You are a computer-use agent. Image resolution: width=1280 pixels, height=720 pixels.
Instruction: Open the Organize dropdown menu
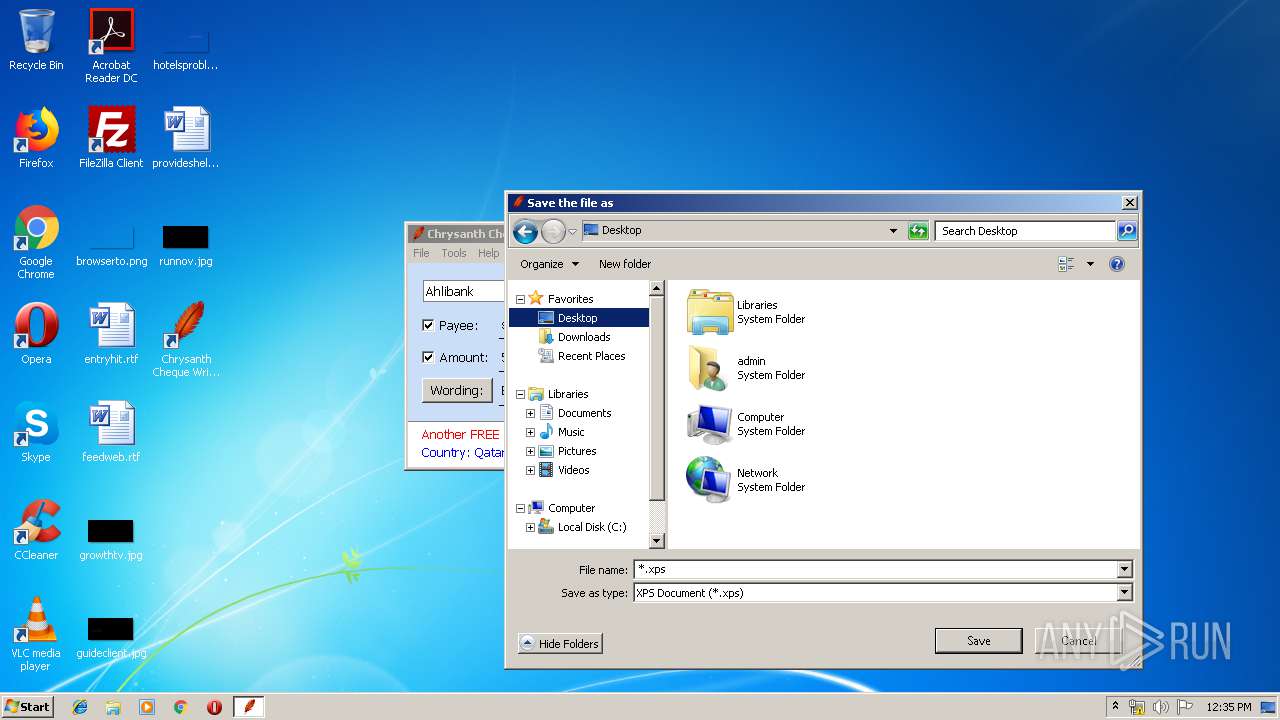(x=549, y=264)
